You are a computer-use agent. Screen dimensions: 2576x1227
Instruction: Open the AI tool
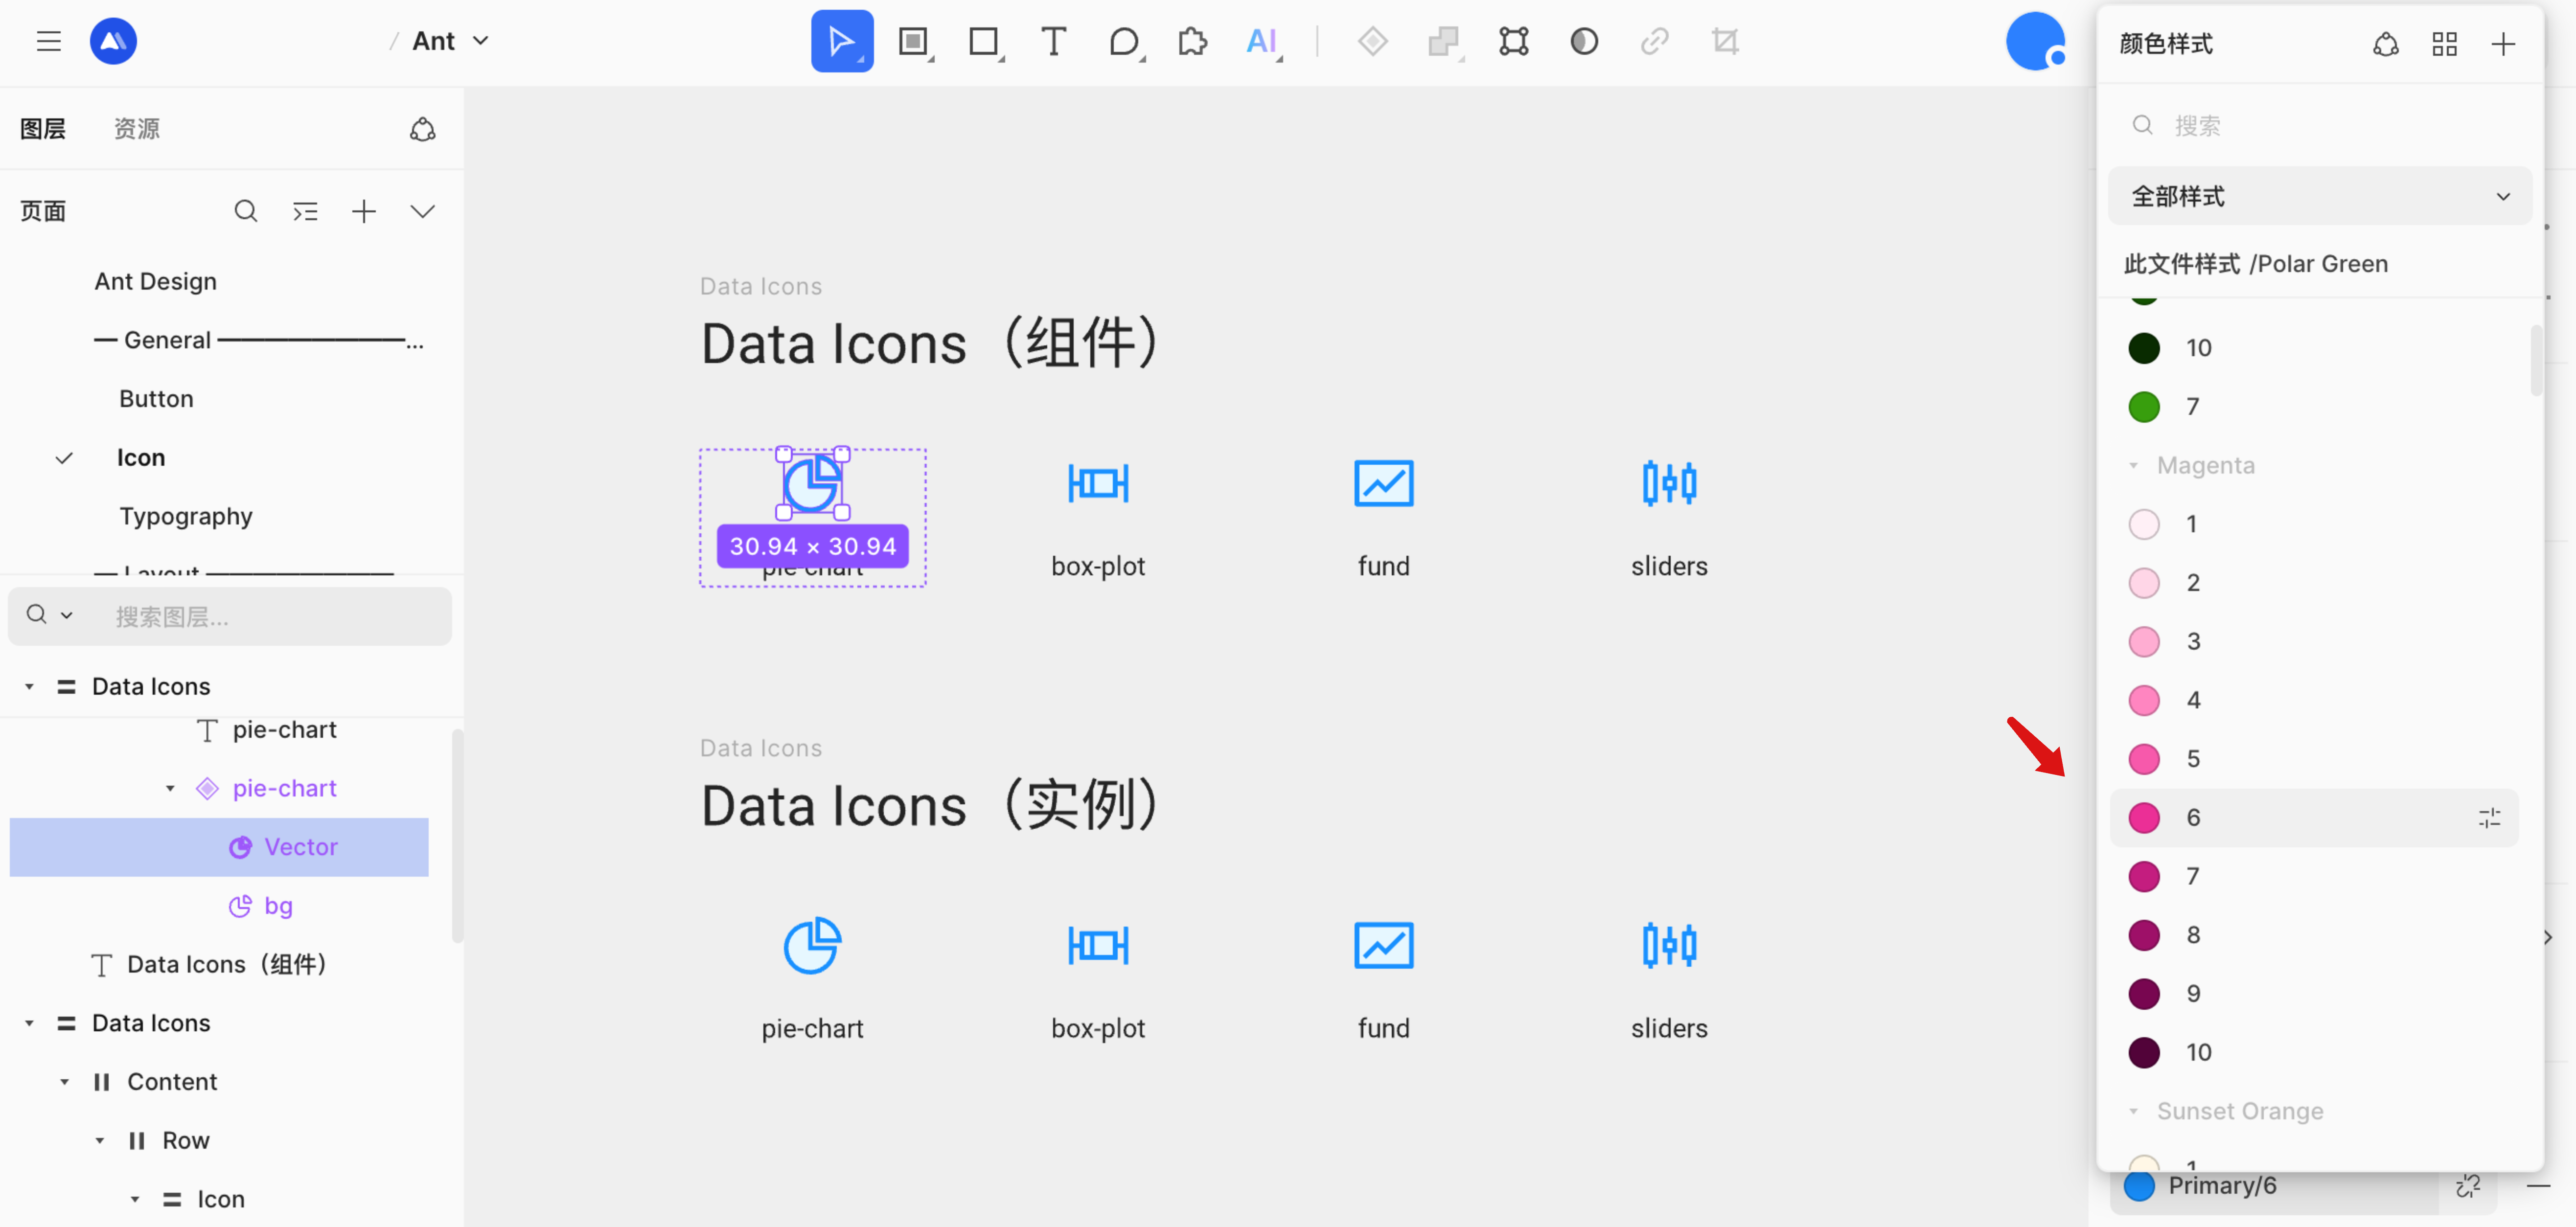[x=1263, y=41]
